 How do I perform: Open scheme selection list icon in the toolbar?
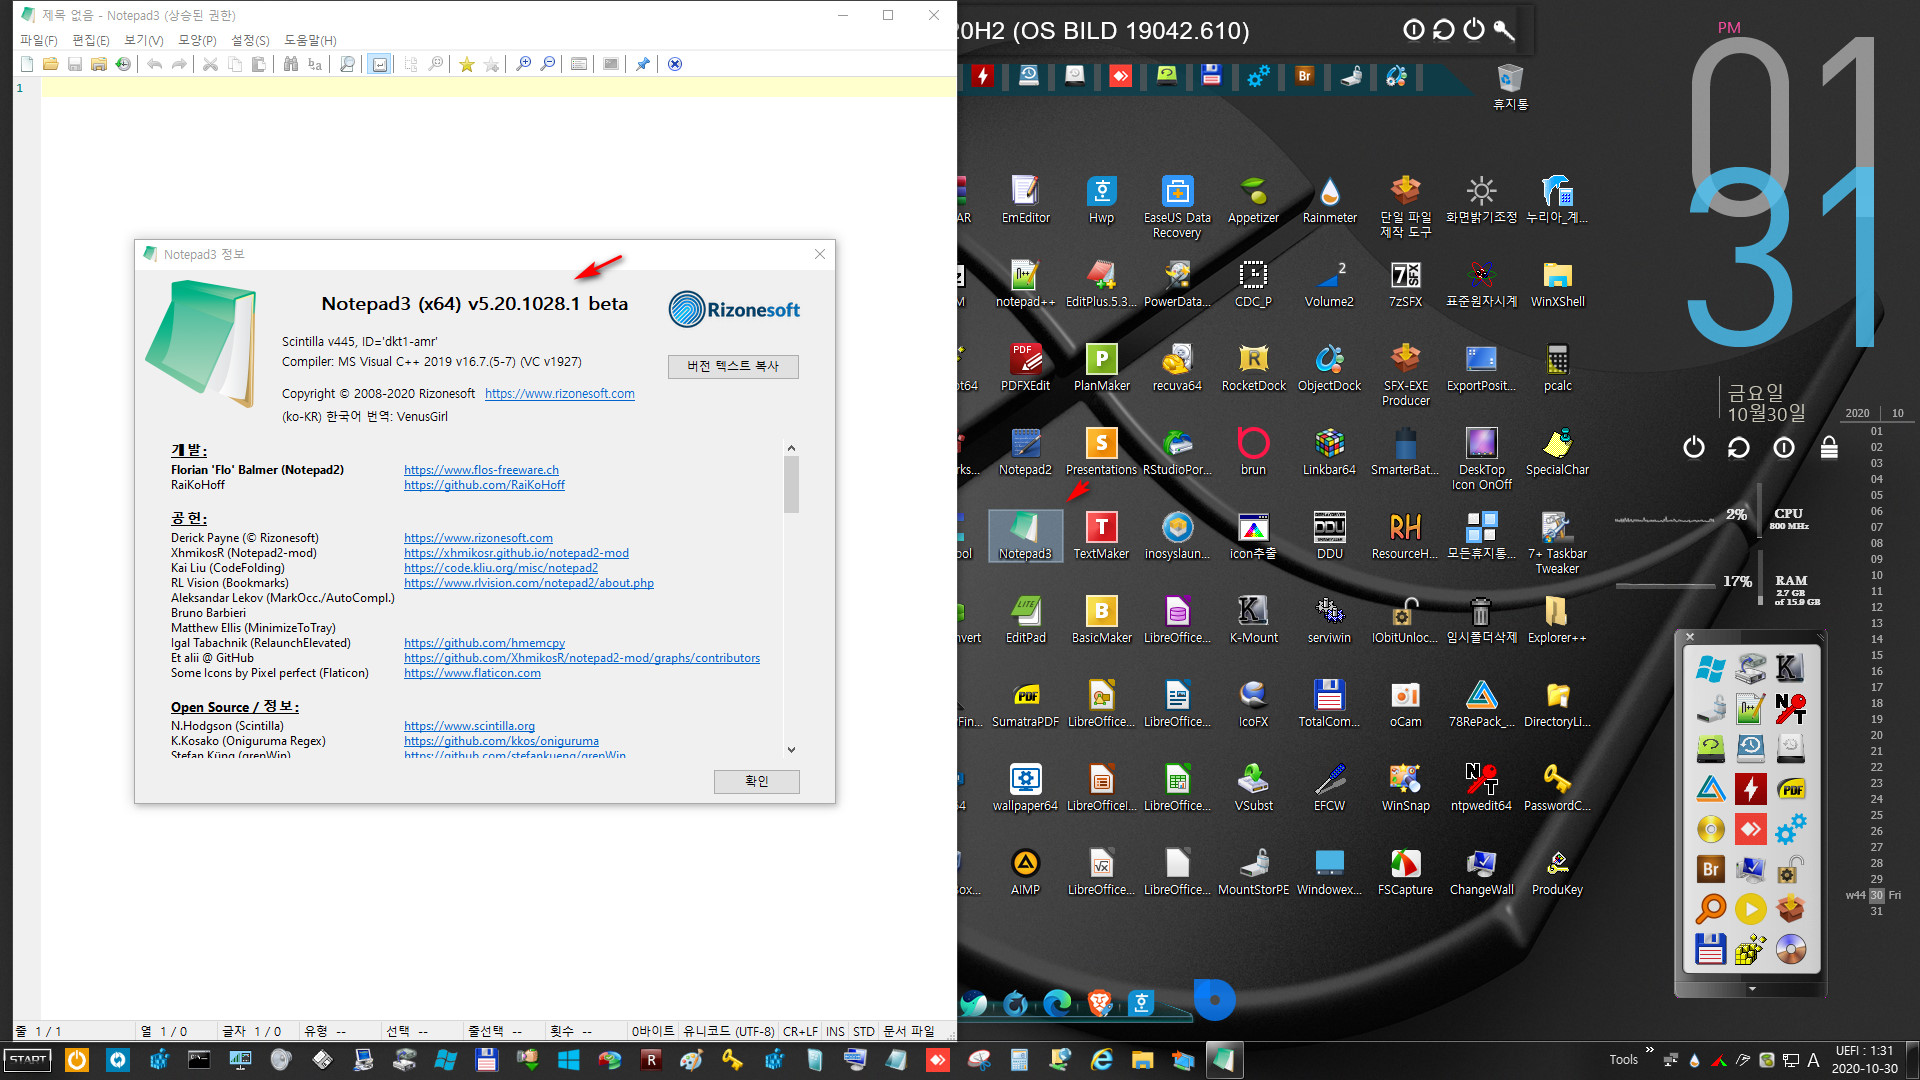tap(579, 64)
